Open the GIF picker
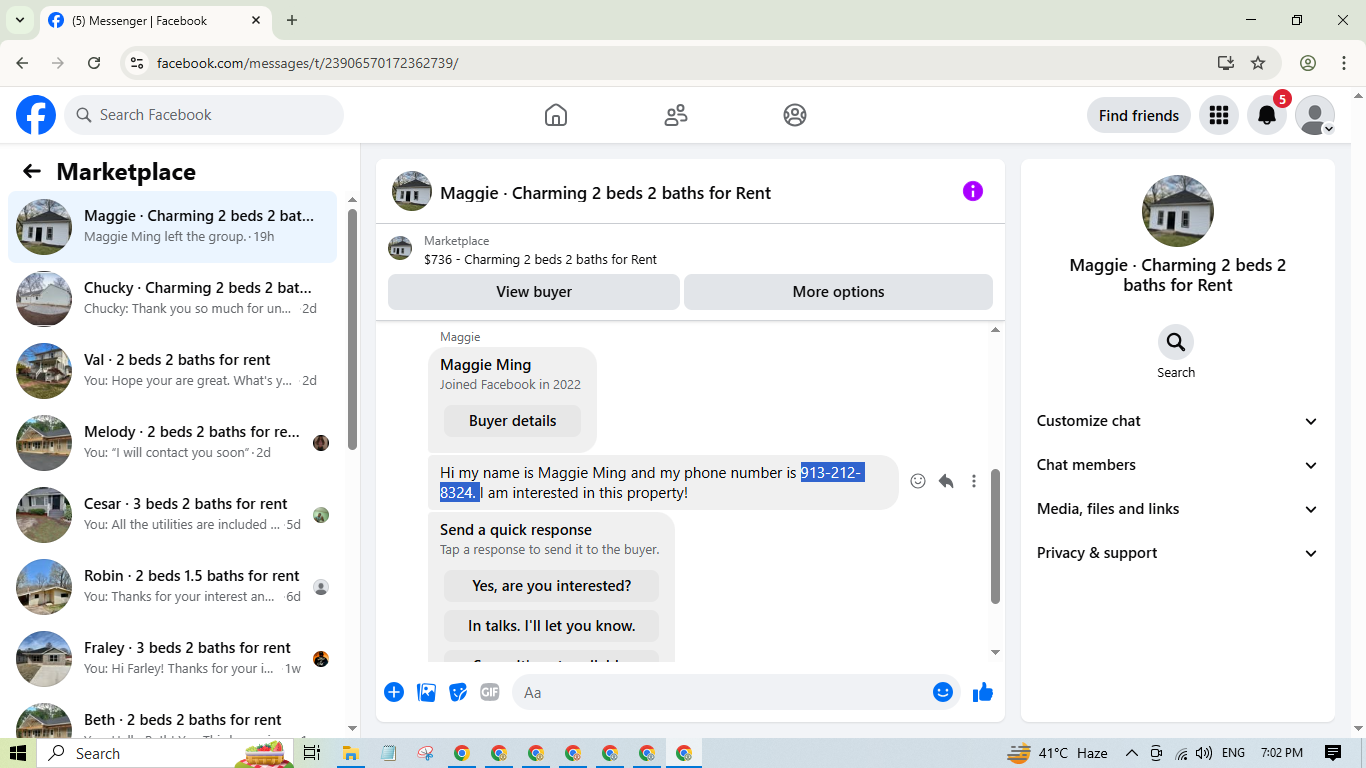The width and height of the screenshot is (1366, 768). 490,692
